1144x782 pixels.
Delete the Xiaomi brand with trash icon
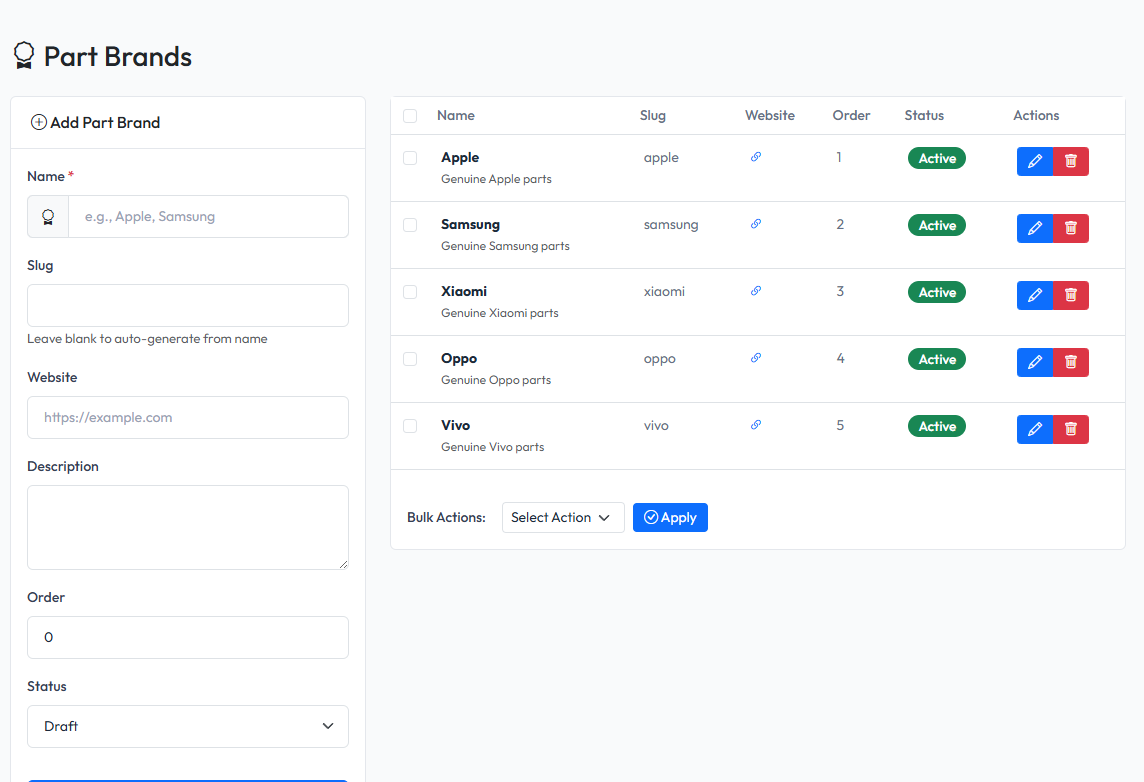[1071, 295]
